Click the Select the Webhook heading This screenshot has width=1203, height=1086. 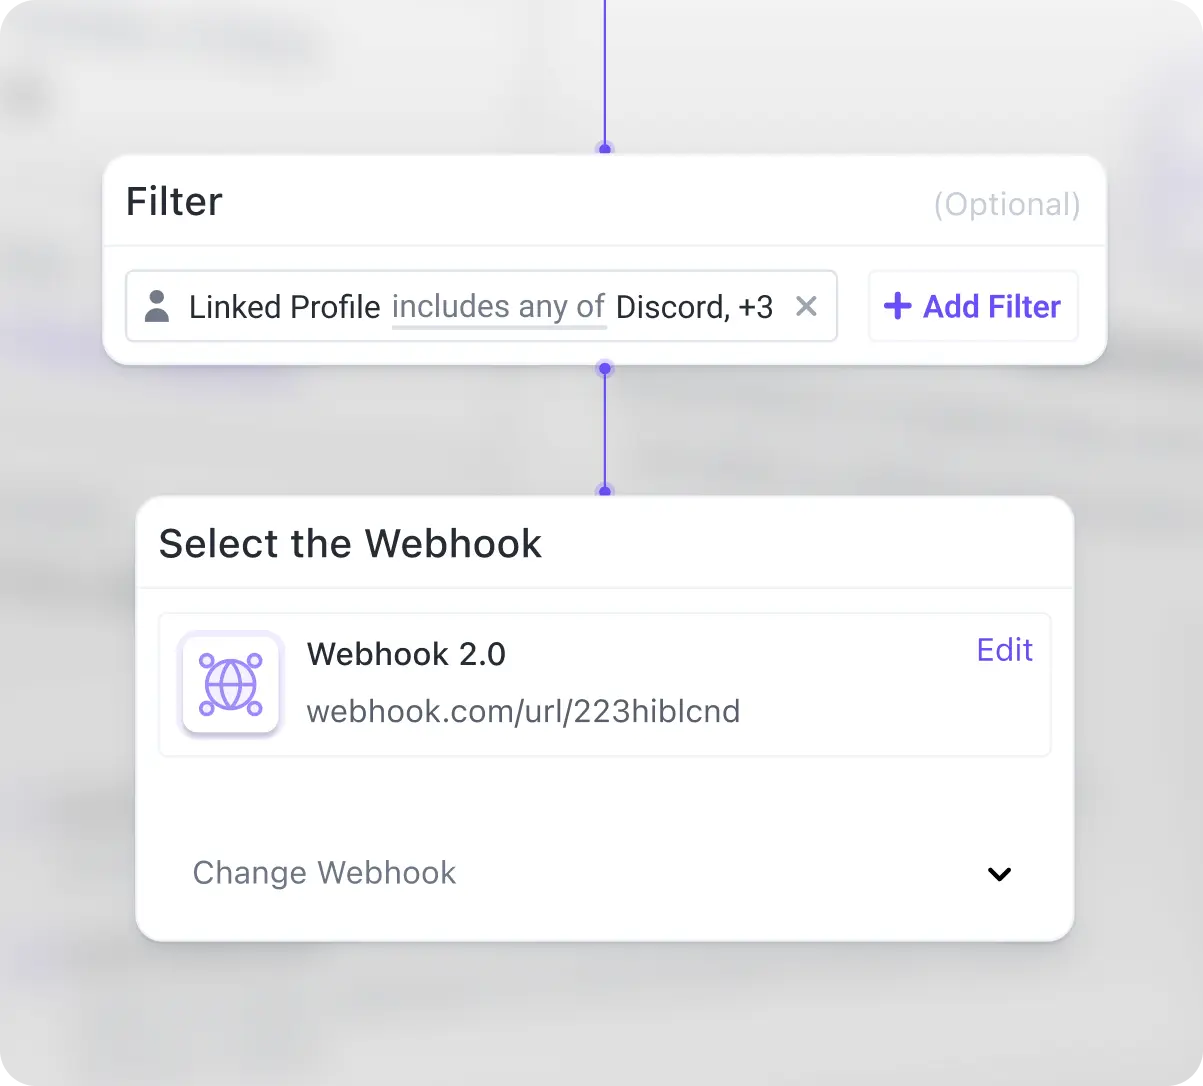(x=350, y=544)
